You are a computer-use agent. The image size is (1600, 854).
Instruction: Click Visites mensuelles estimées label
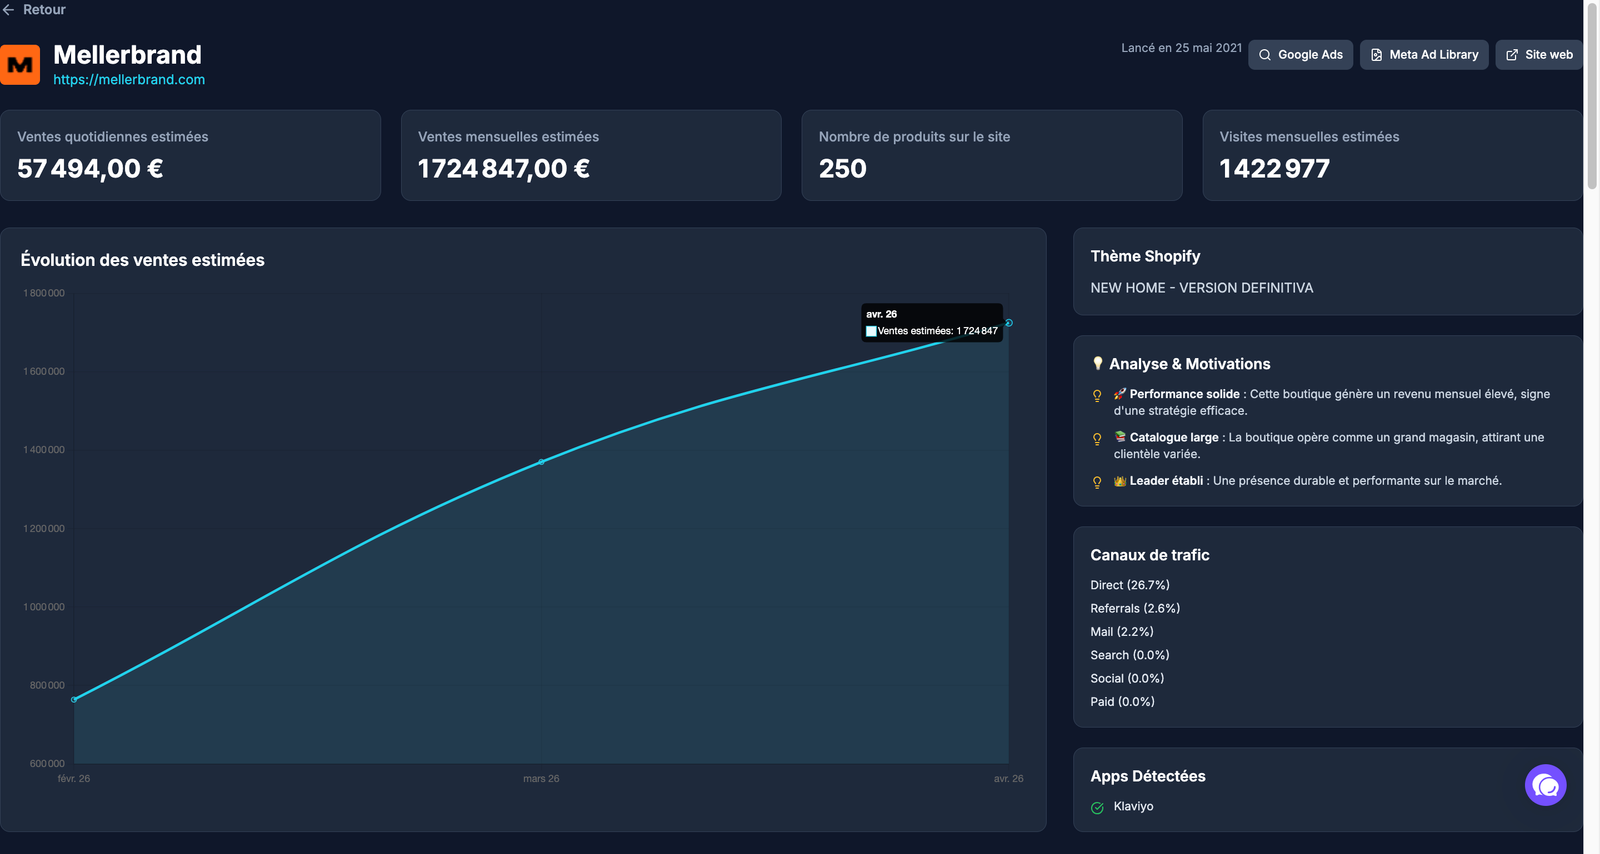pos(1309,137)
